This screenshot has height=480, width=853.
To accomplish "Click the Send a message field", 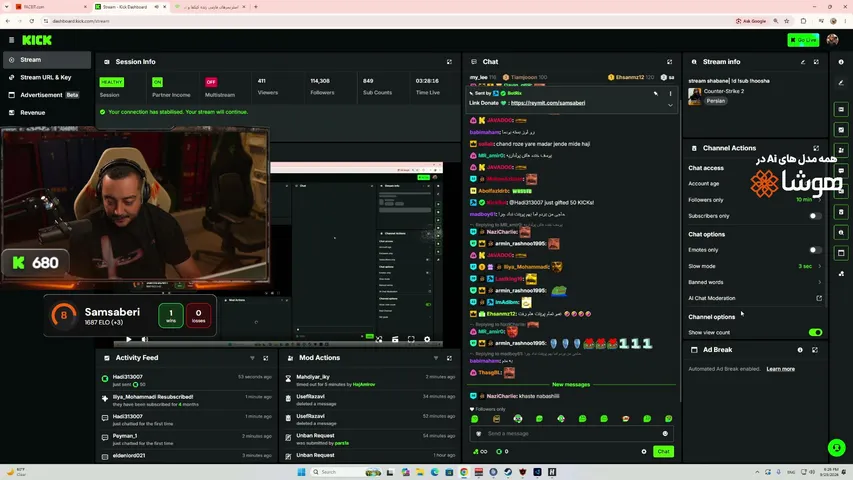I will (571, 434).
